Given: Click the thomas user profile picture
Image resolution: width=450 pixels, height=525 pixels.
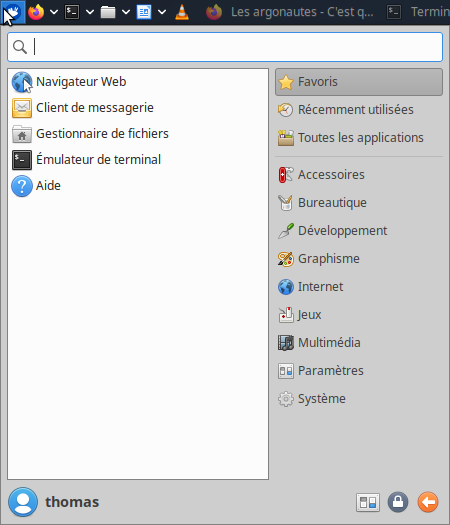Looking at the screenshot, I should pyautogui.click(x=23, y=502).
